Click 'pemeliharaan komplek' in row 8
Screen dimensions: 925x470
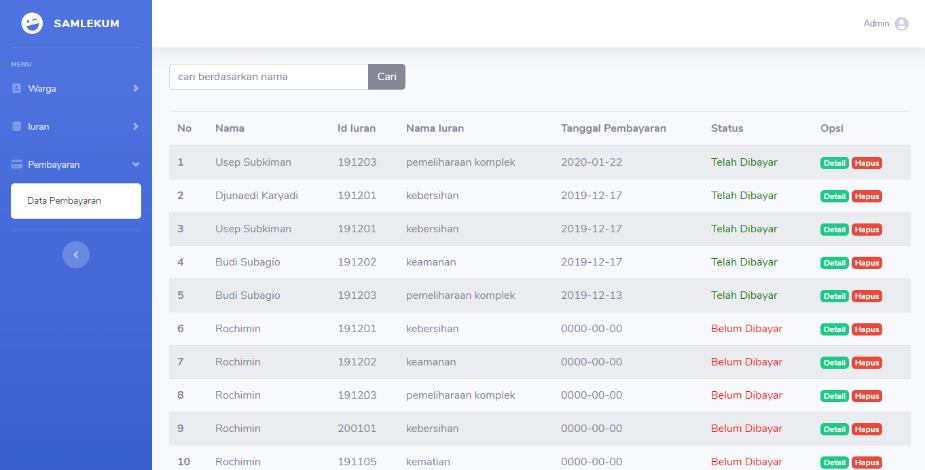click(461, 395)
